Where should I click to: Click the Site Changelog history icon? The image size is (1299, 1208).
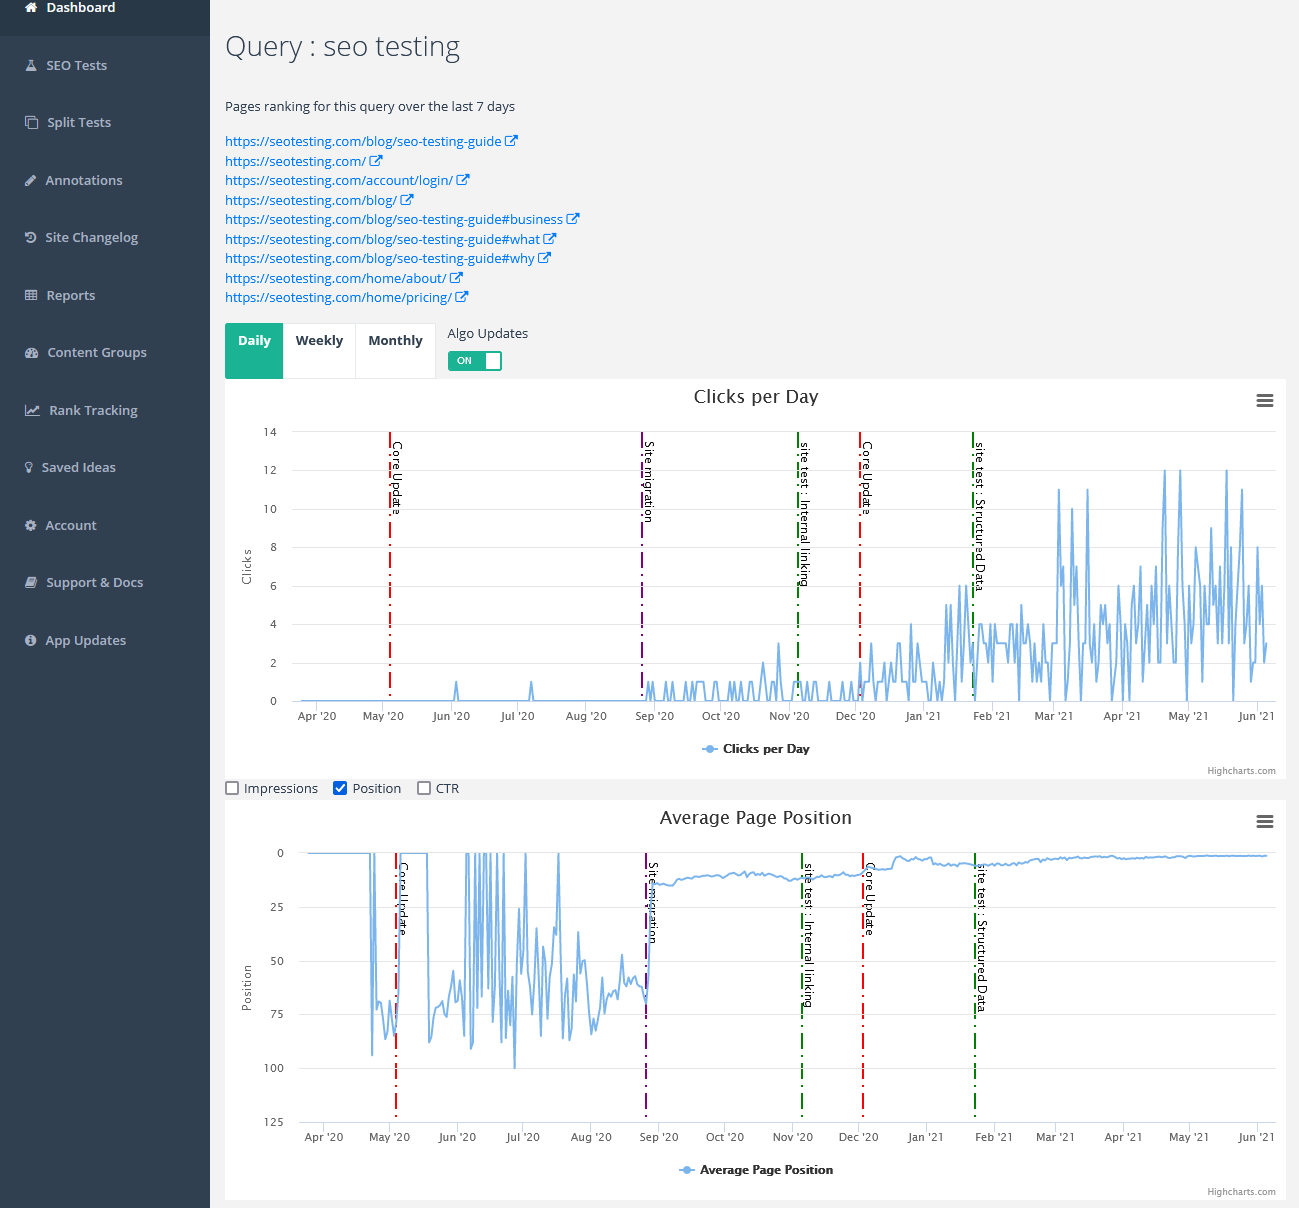(x=31, y=237)
